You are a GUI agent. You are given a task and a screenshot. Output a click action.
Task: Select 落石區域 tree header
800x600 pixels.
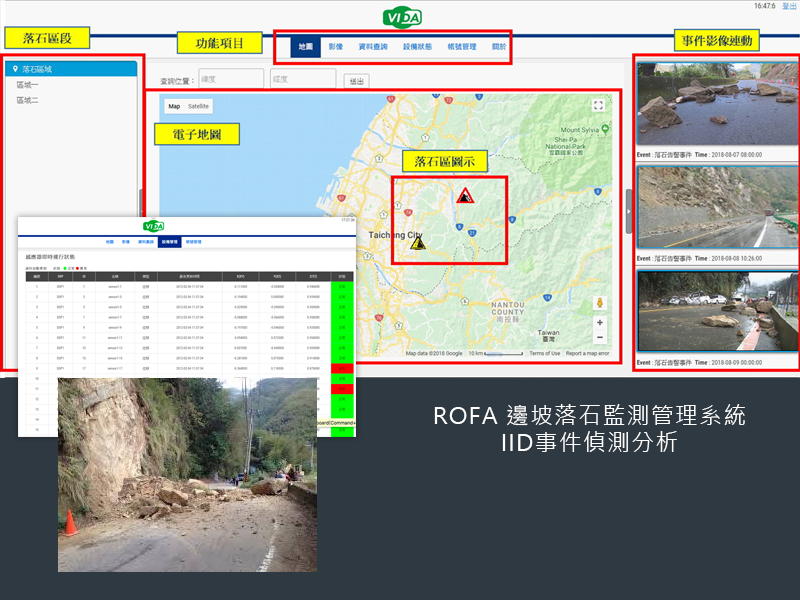tap(38, 69)
